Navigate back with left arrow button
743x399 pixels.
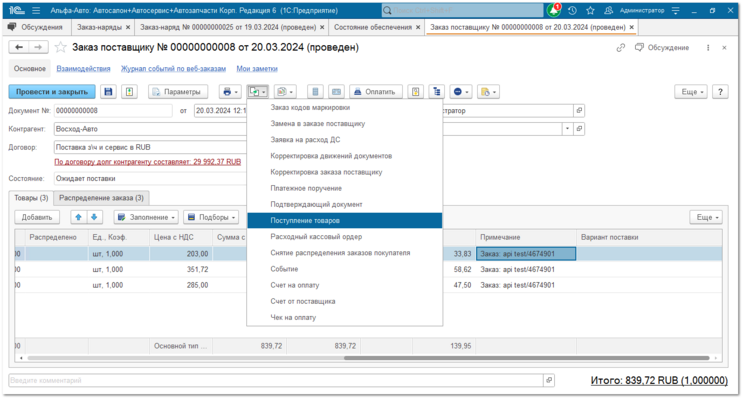(x=19, y=47)
